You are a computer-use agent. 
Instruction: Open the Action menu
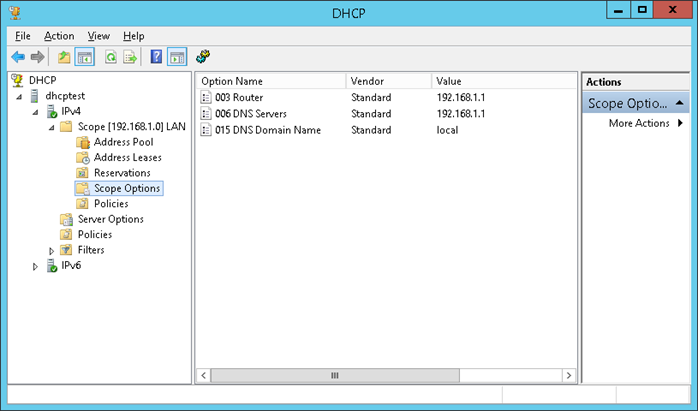click(59, 36)
